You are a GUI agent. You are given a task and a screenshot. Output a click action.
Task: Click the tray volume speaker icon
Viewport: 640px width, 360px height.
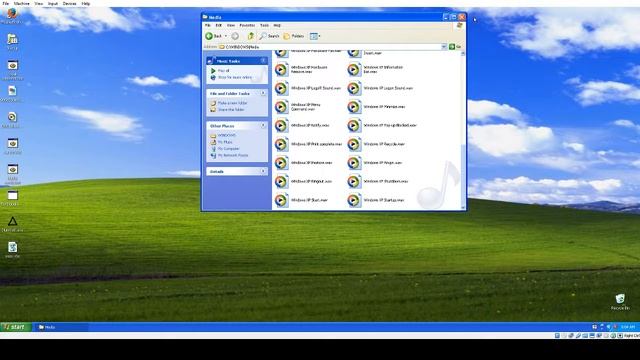[609, 327]
